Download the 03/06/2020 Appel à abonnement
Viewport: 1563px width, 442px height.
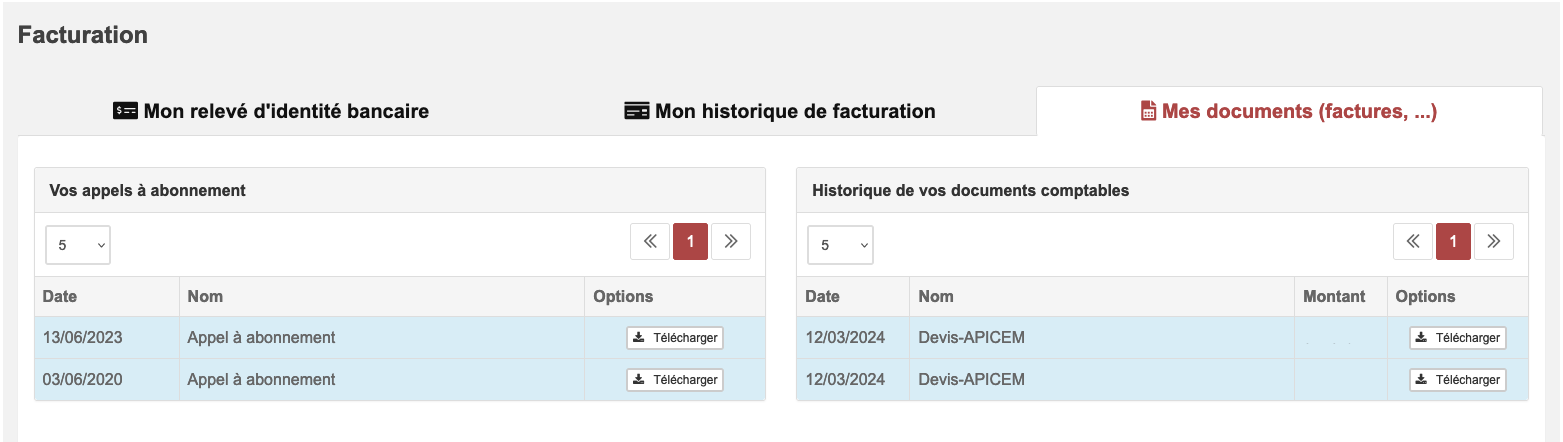tap(675, 380)
